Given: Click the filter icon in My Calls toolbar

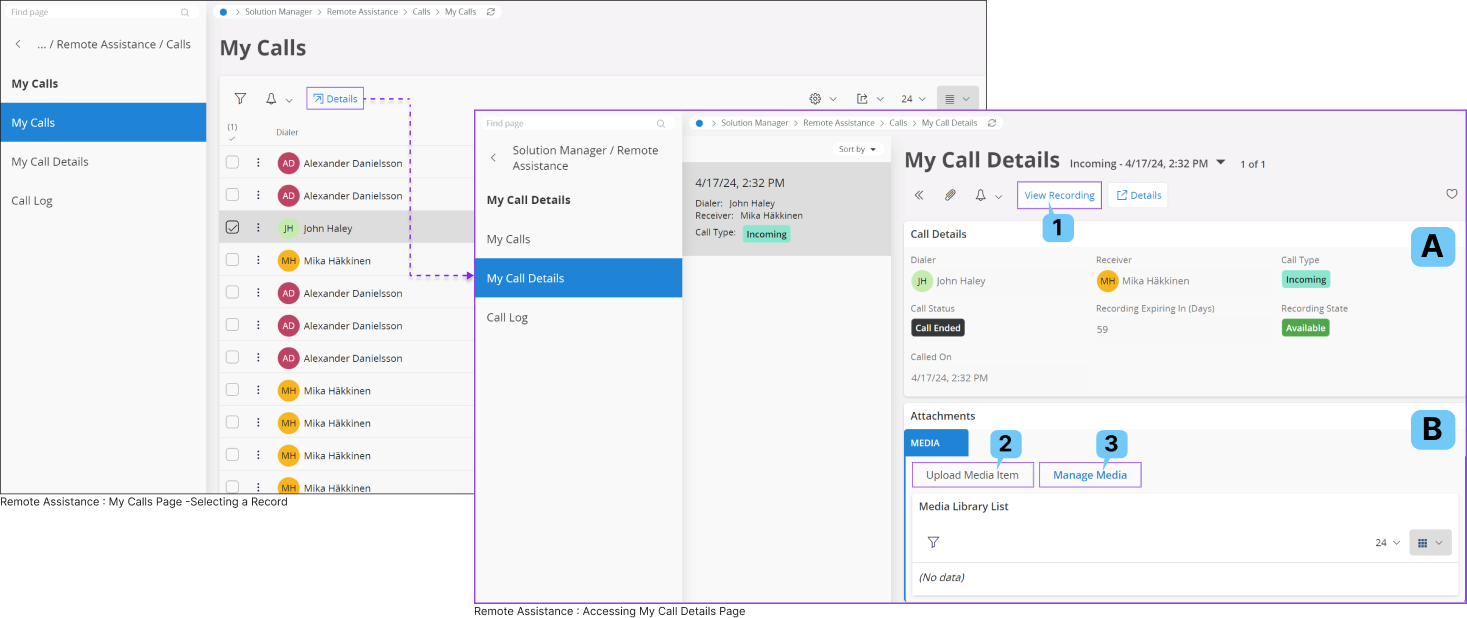Looking at the screenshot, I should point(240,99).
